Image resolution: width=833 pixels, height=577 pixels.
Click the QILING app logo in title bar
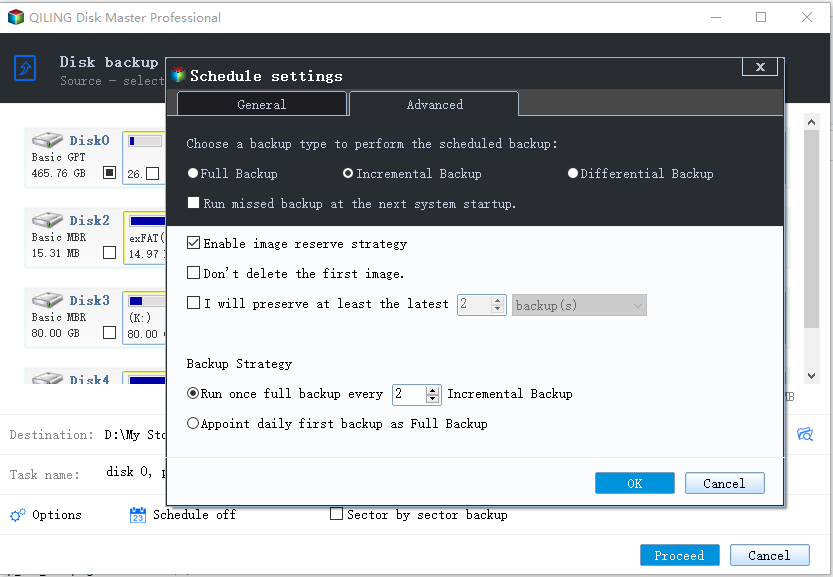[x=16, y=17]
